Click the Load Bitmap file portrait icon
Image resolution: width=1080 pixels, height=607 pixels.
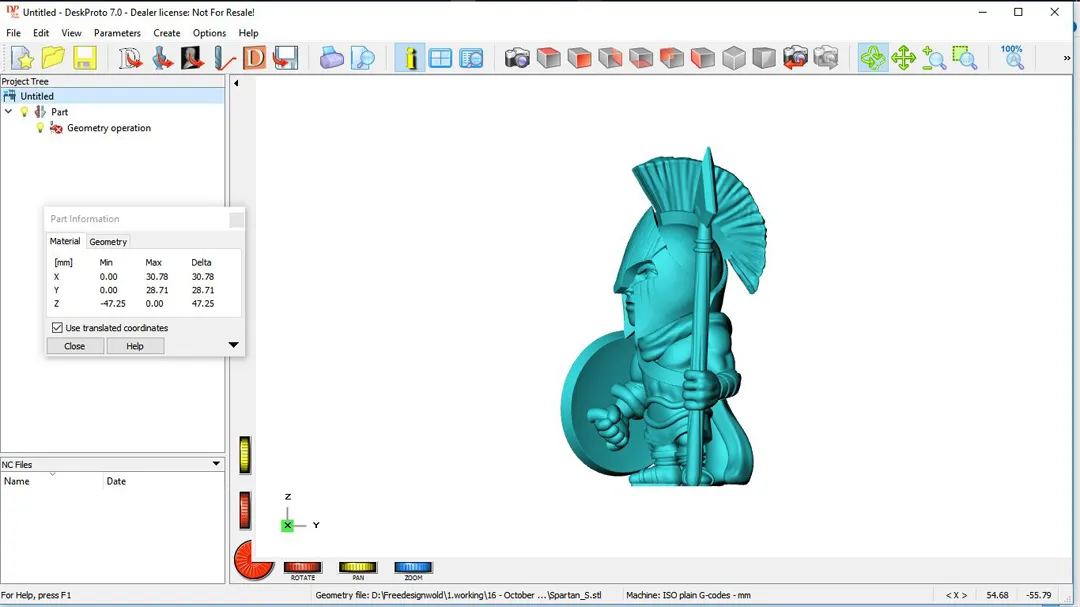[x=192, y=59]
